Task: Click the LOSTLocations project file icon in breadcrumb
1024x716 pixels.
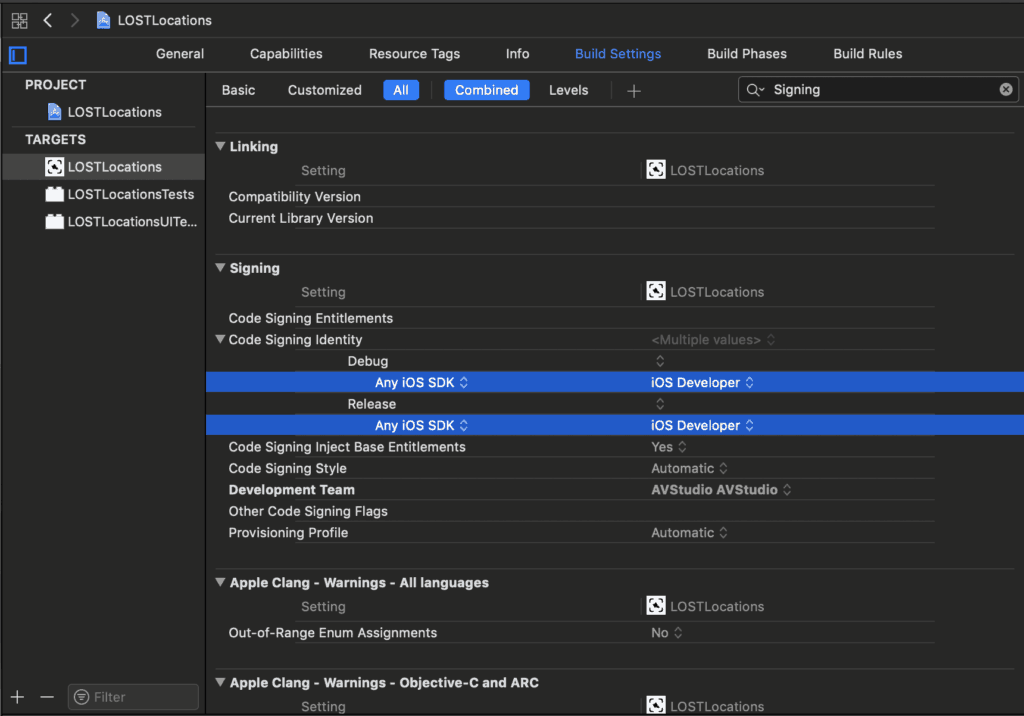Action: tap(103, 20)
